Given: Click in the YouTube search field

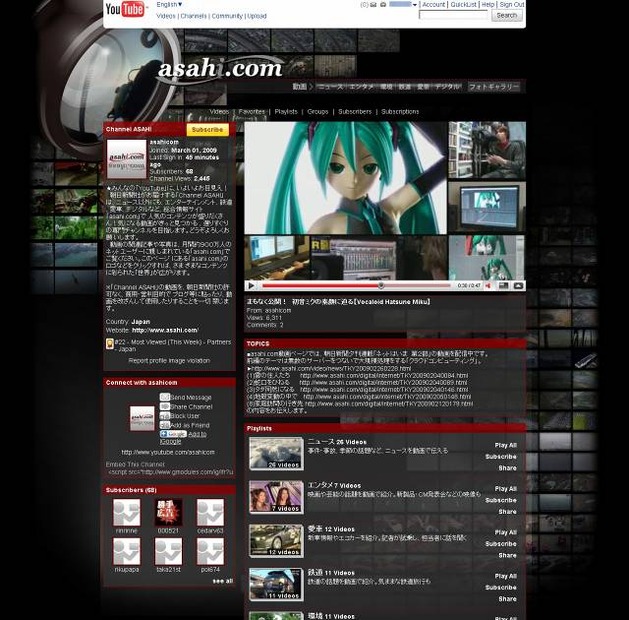Looking at the screenshot, I should (453, 15).
